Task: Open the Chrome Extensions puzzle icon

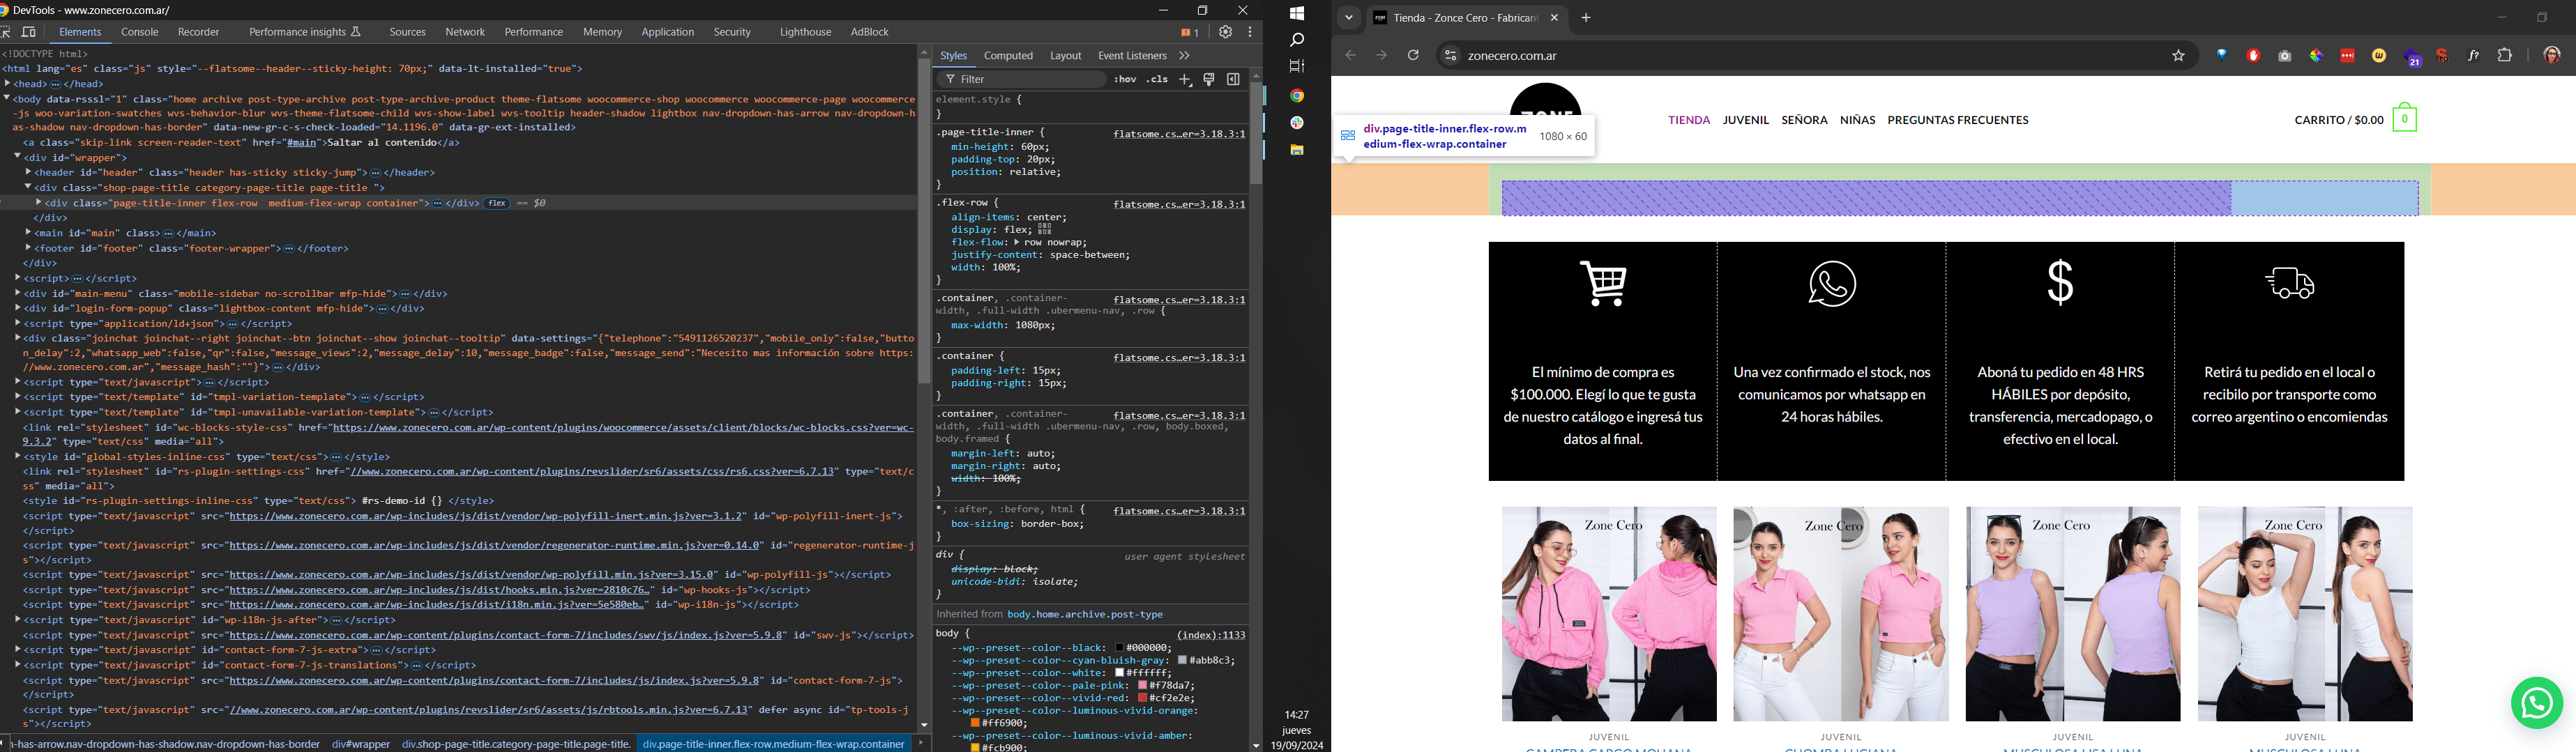Action: tap(2505, 56)
